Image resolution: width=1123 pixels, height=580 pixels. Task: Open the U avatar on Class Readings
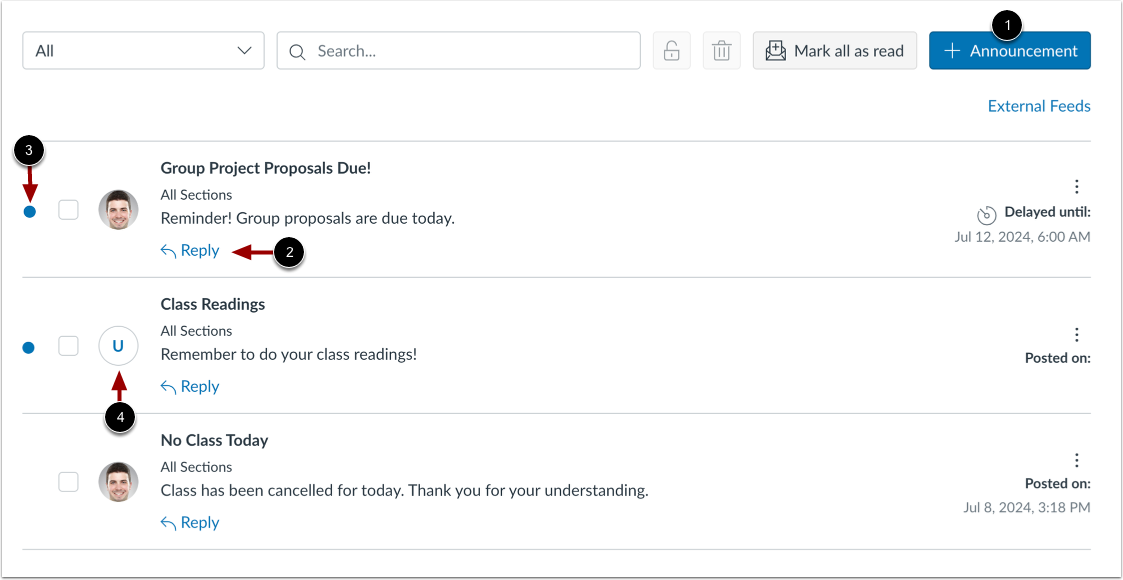[x=118, y=345]
